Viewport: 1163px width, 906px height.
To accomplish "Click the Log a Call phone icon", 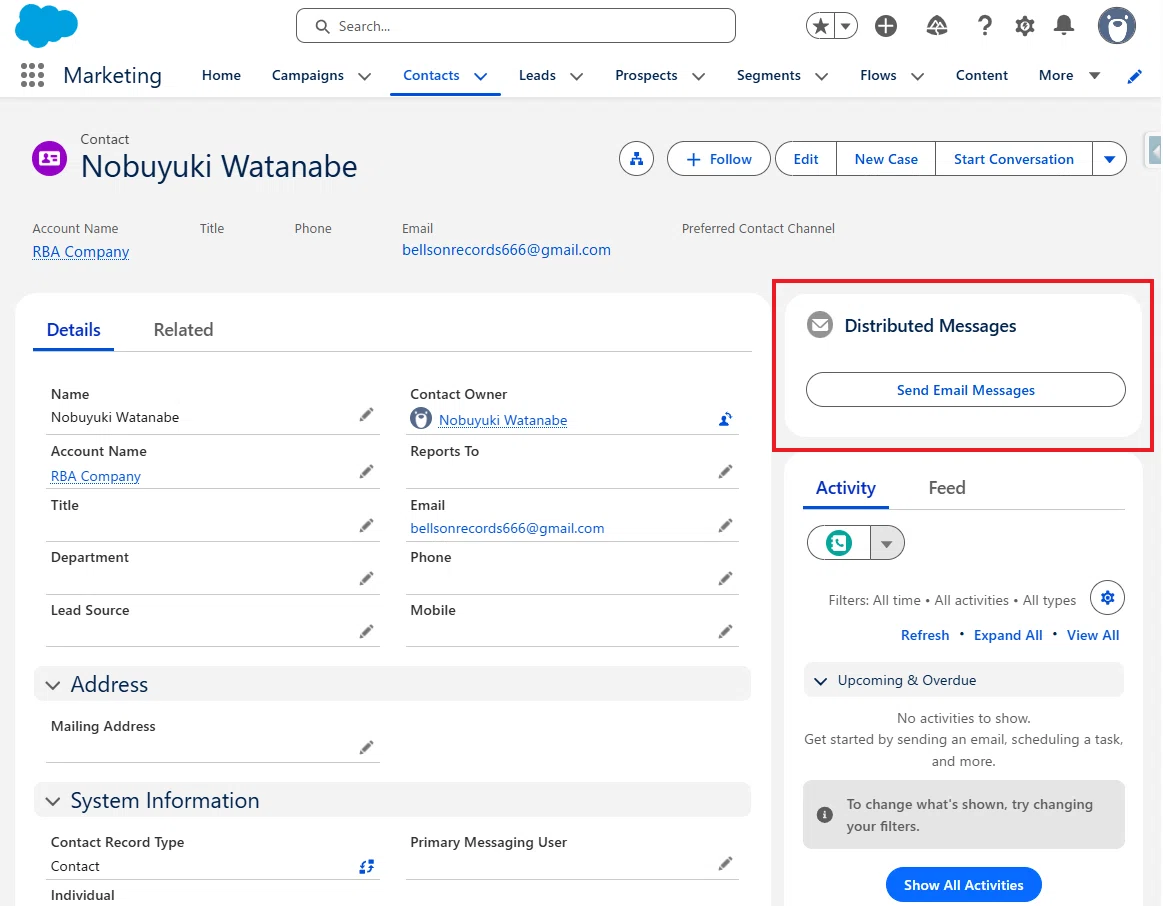I will tap(839, 543).
